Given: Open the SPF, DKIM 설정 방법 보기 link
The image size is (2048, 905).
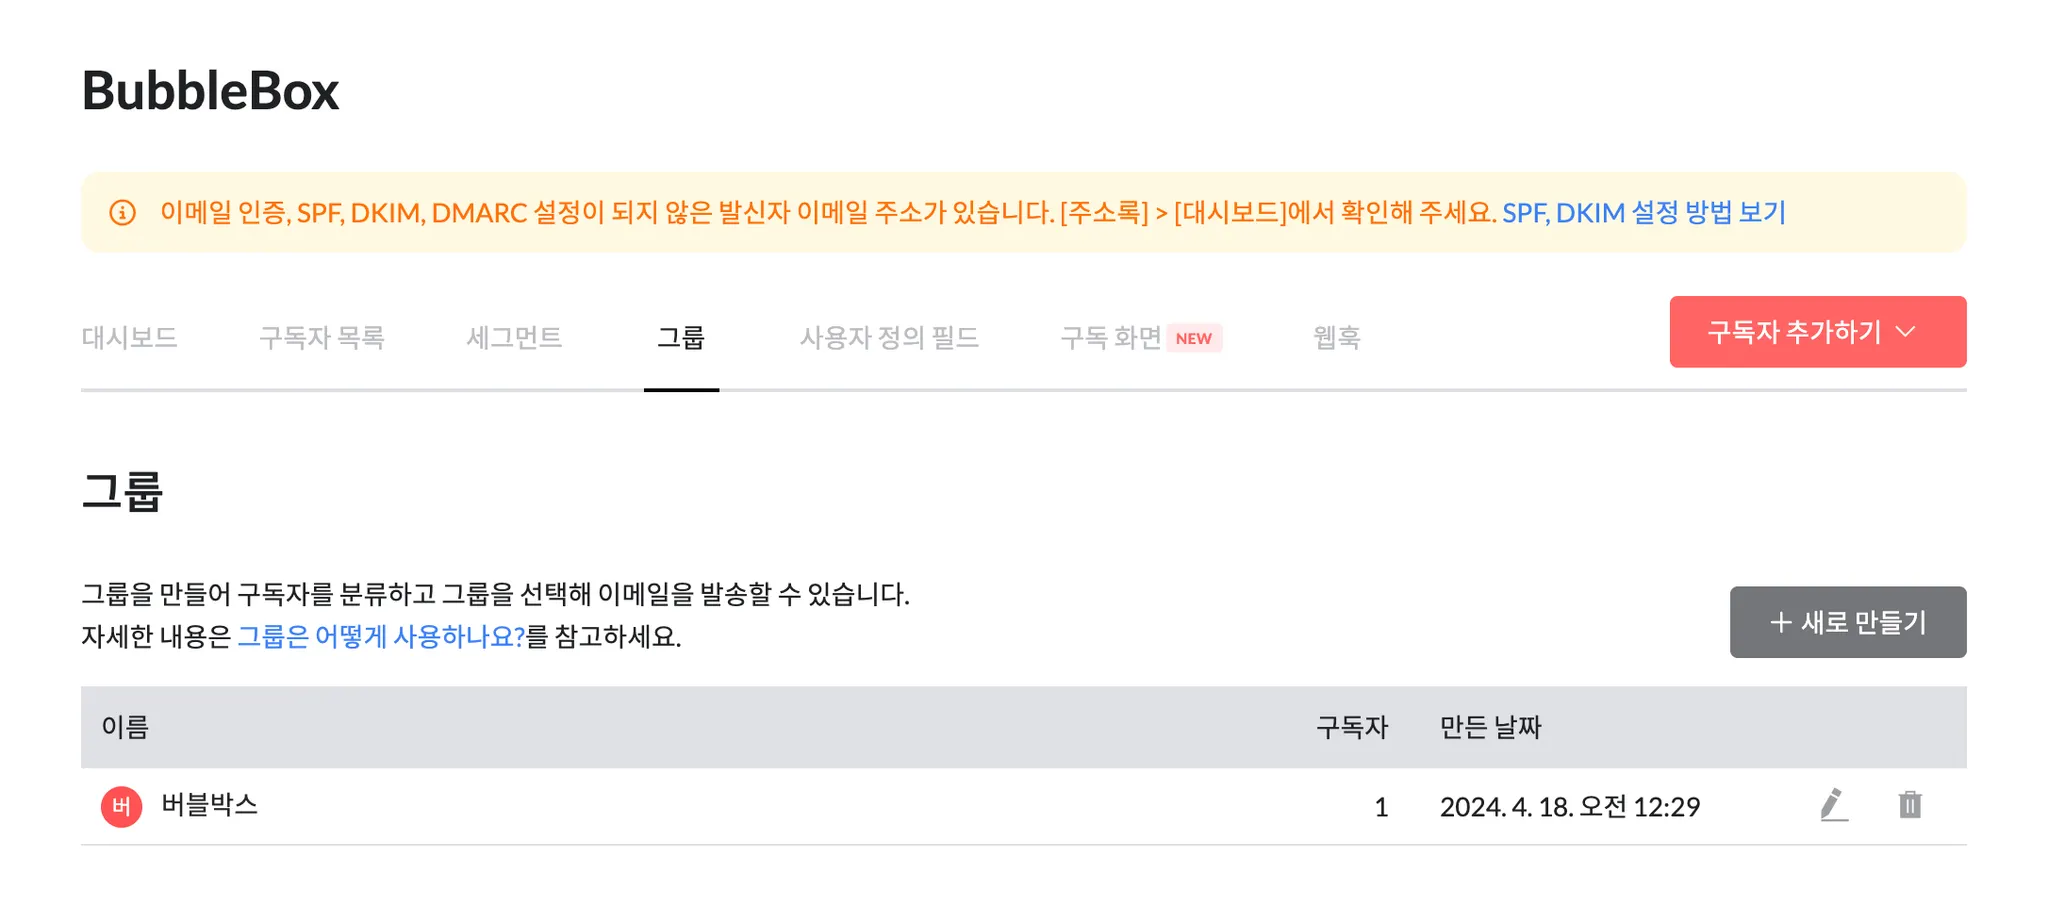Looking at the screenshot, I should 1643,213.
